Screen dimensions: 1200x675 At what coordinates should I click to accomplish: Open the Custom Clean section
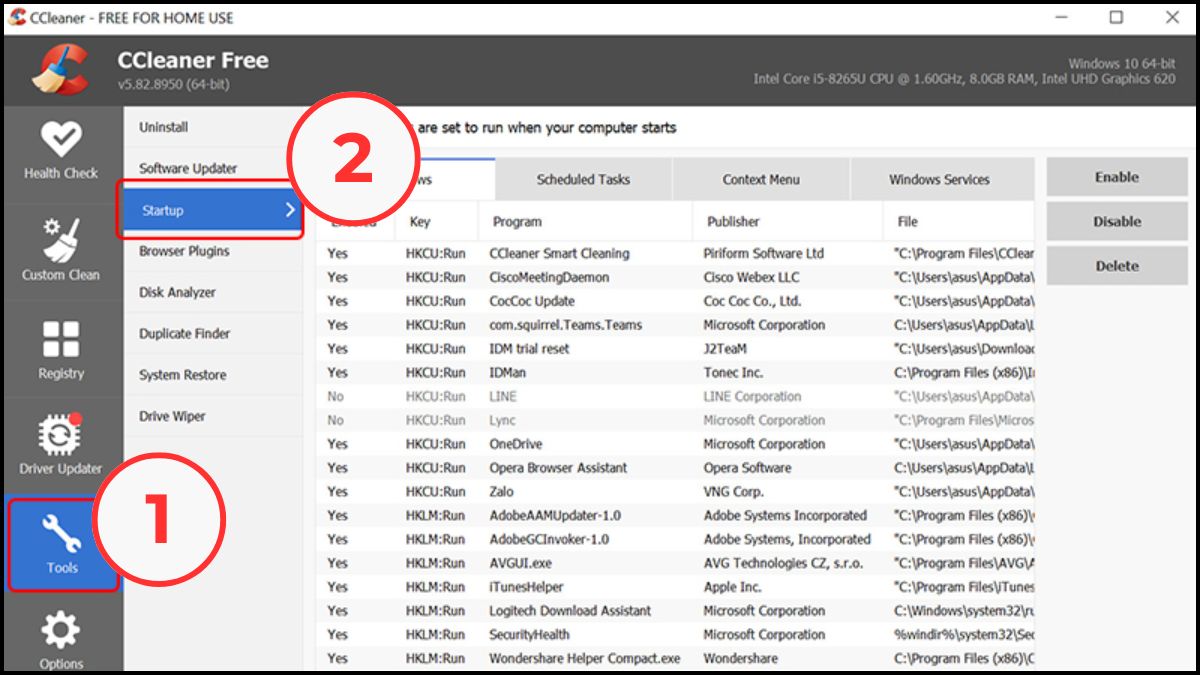click(61, 250)
